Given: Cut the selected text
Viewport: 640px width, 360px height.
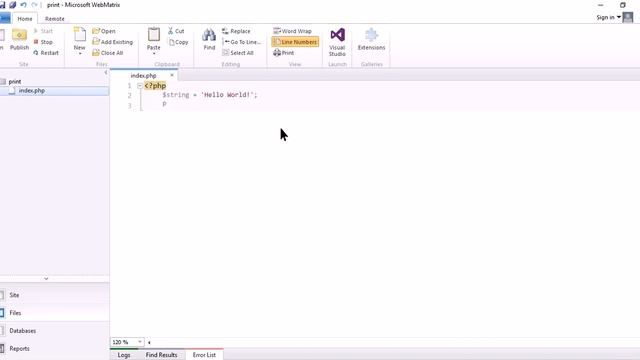Looking at the screenshot, I should pos(176,31).
